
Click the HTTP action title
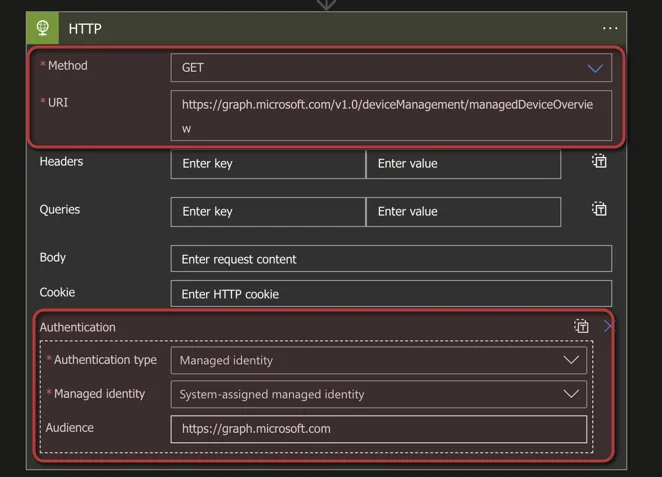click(x=85, y=29)
